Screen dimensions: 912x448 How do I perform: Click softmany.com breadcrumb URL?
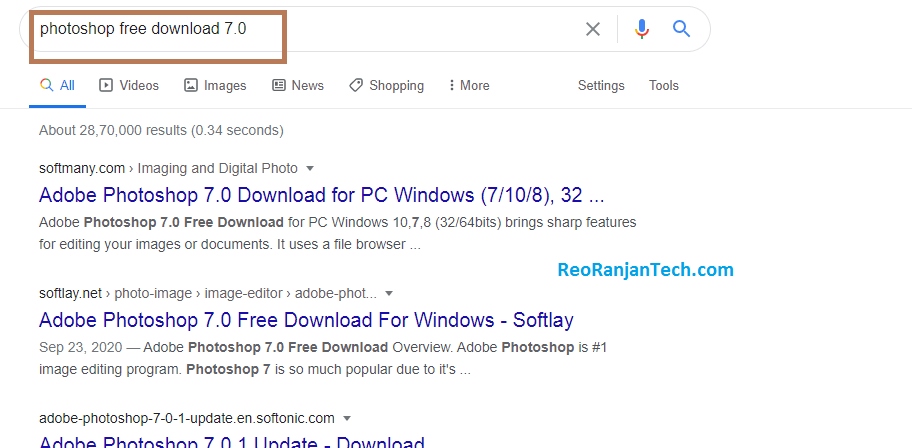(x=82, y=168)
